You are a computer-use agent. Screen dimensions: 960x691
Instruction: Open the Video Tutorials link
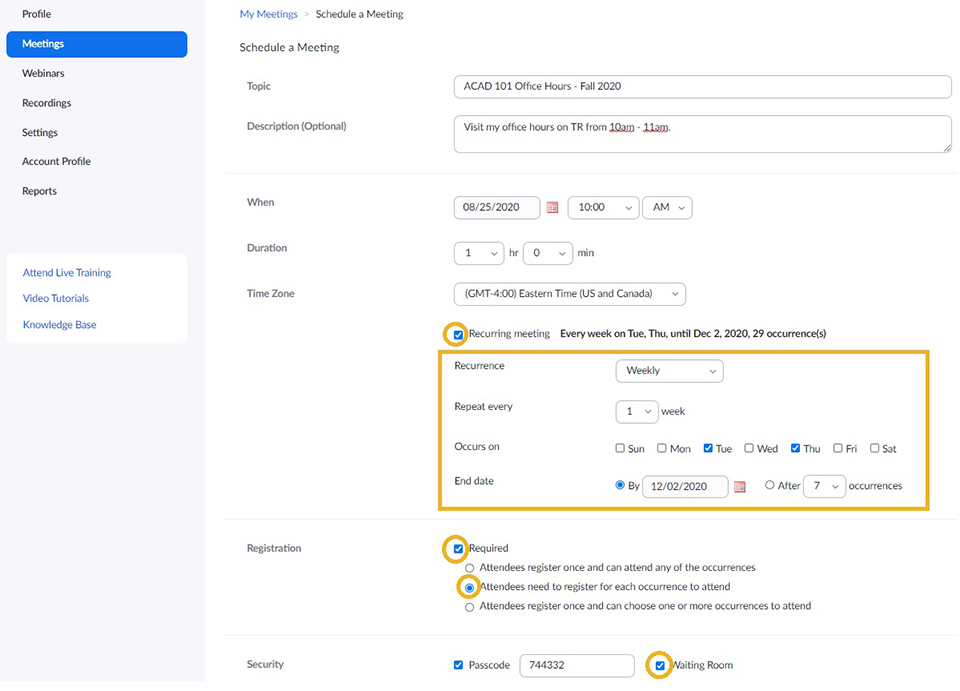(56, 299)
